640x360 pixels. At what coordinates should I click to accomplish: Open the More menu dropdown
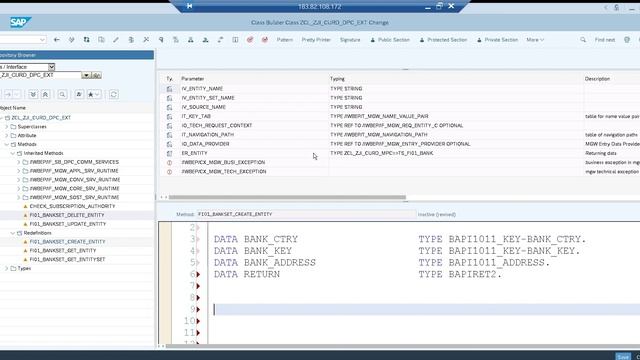tap(535, 40)
